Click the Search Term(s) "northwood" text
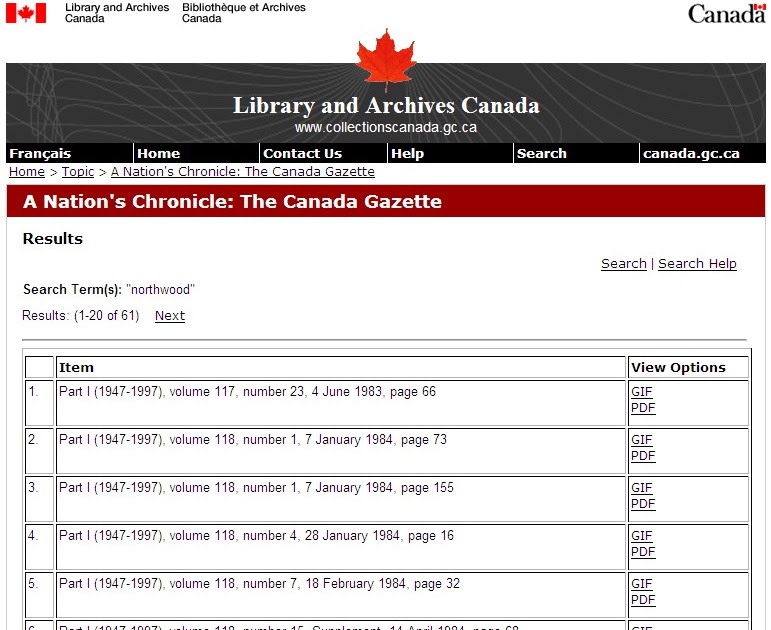This screenshot has width=771, height=630. pos(109,289)
